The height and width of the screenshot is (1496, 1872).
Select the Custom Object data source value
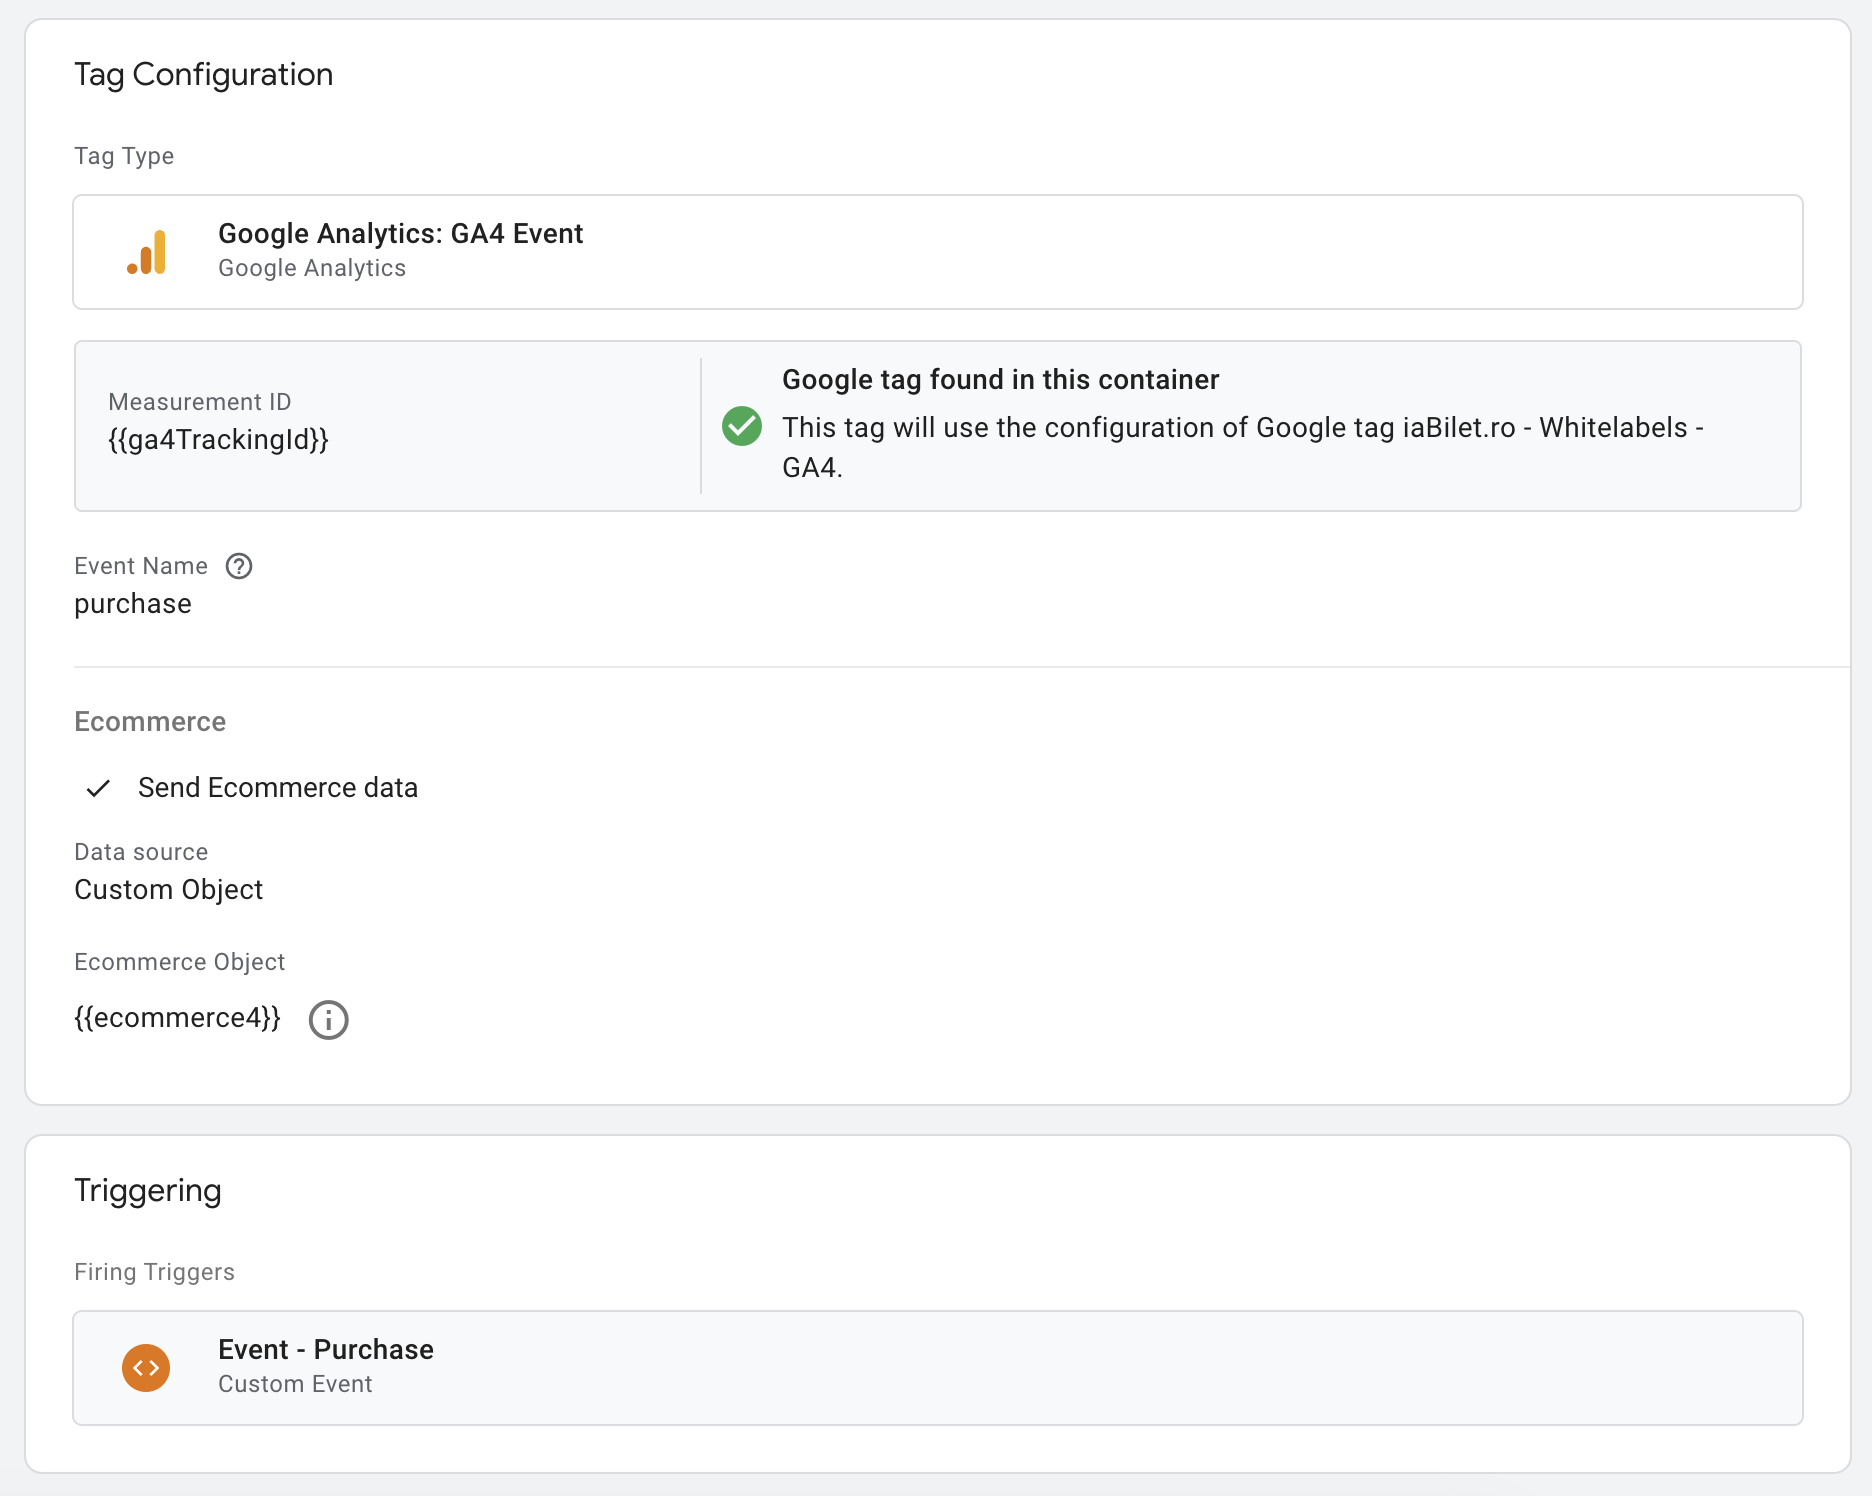pyautogui.click(x=169, y=890)
